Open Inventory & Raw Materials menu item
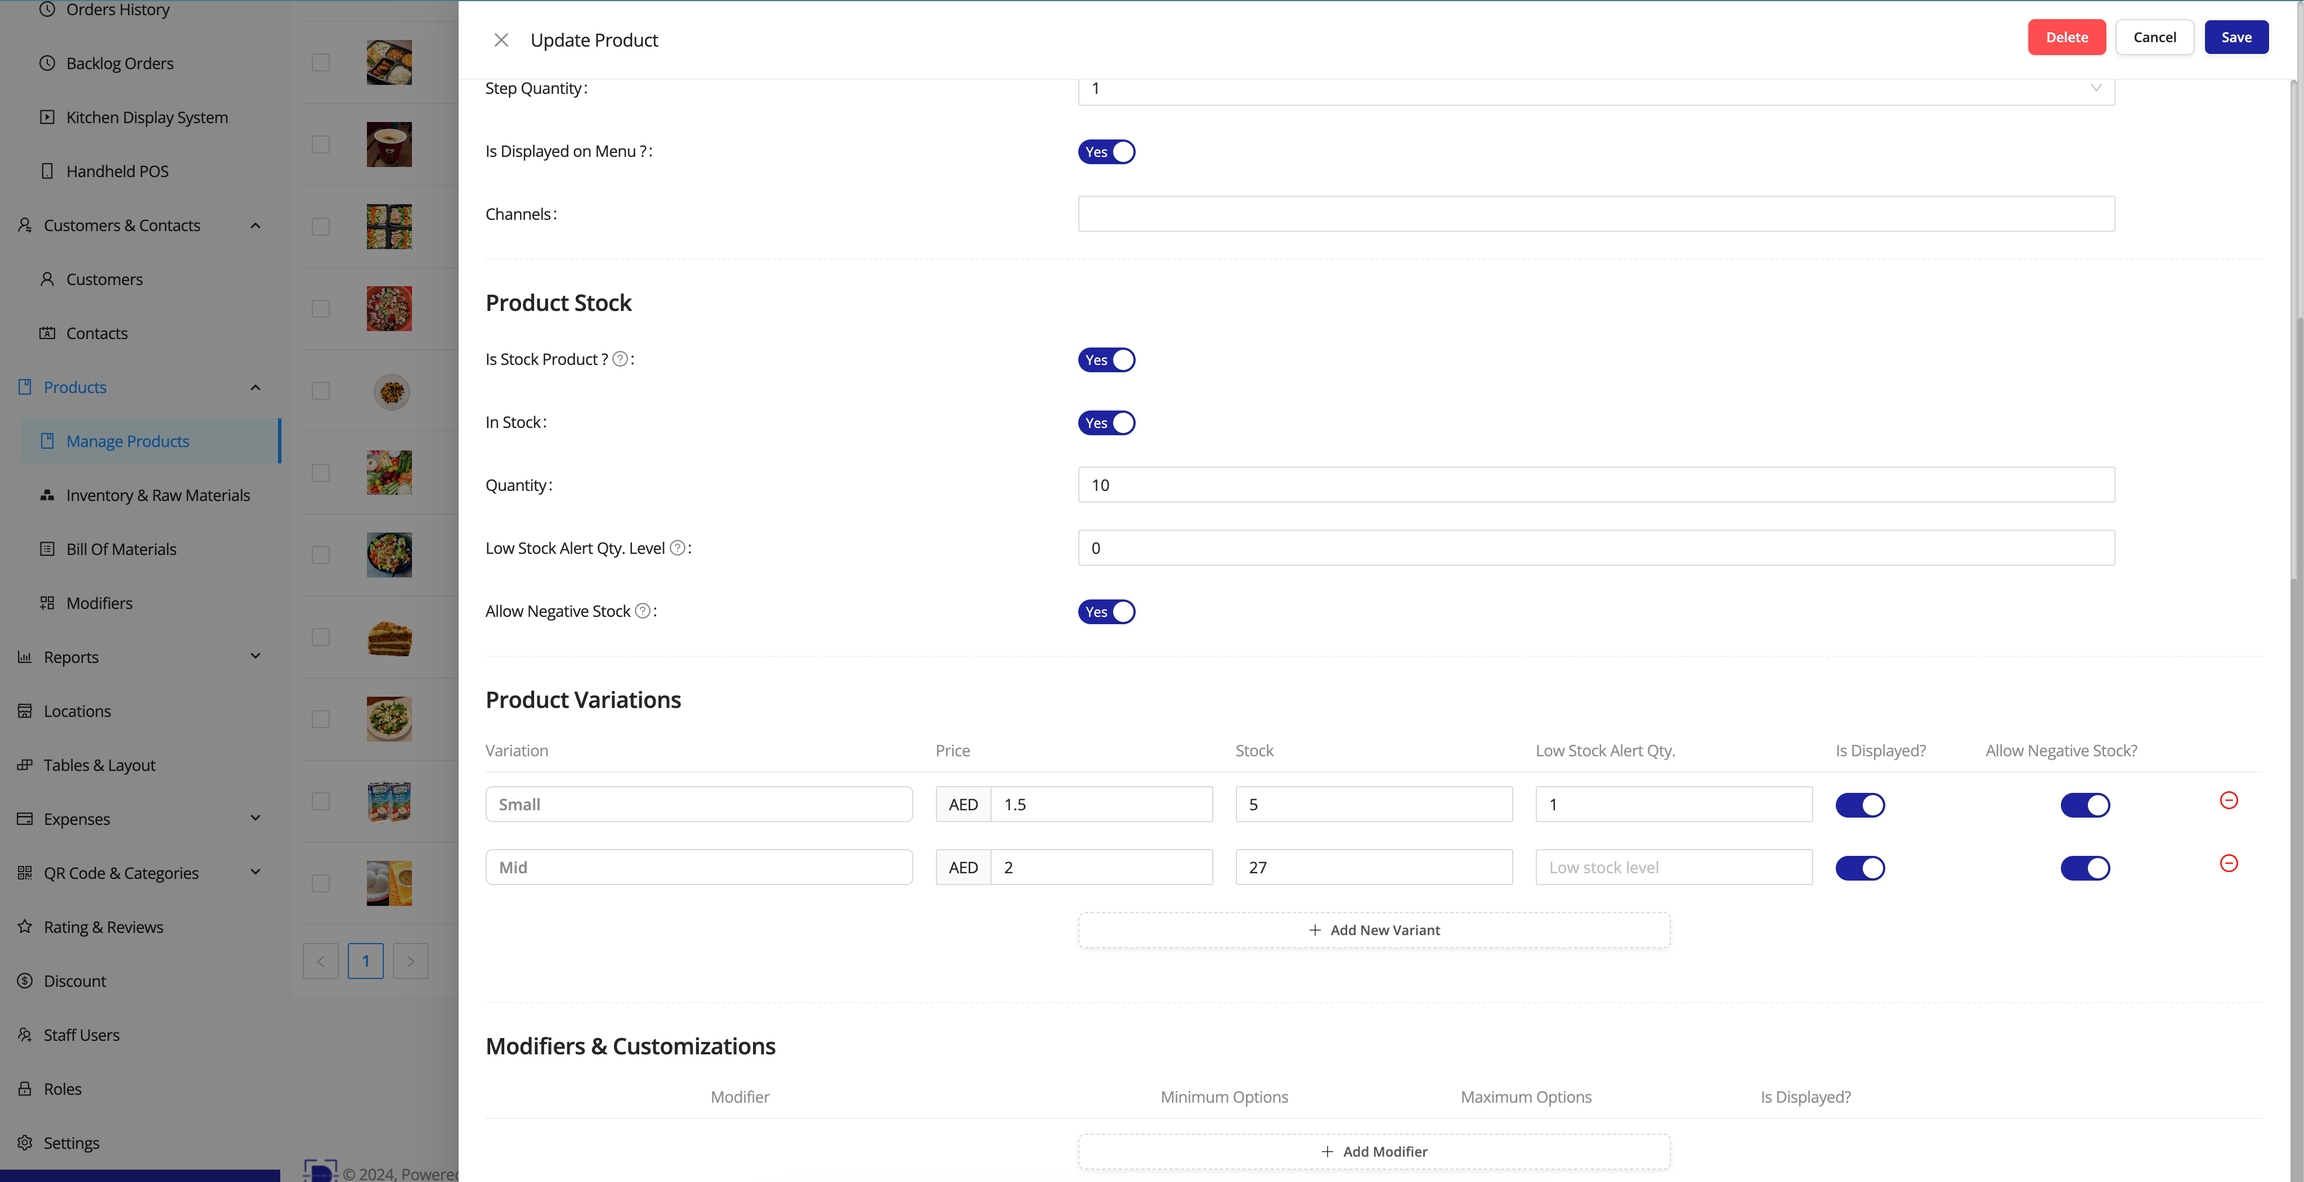This screenshot has height=1182, width=2304. click(x=157, y=495)
